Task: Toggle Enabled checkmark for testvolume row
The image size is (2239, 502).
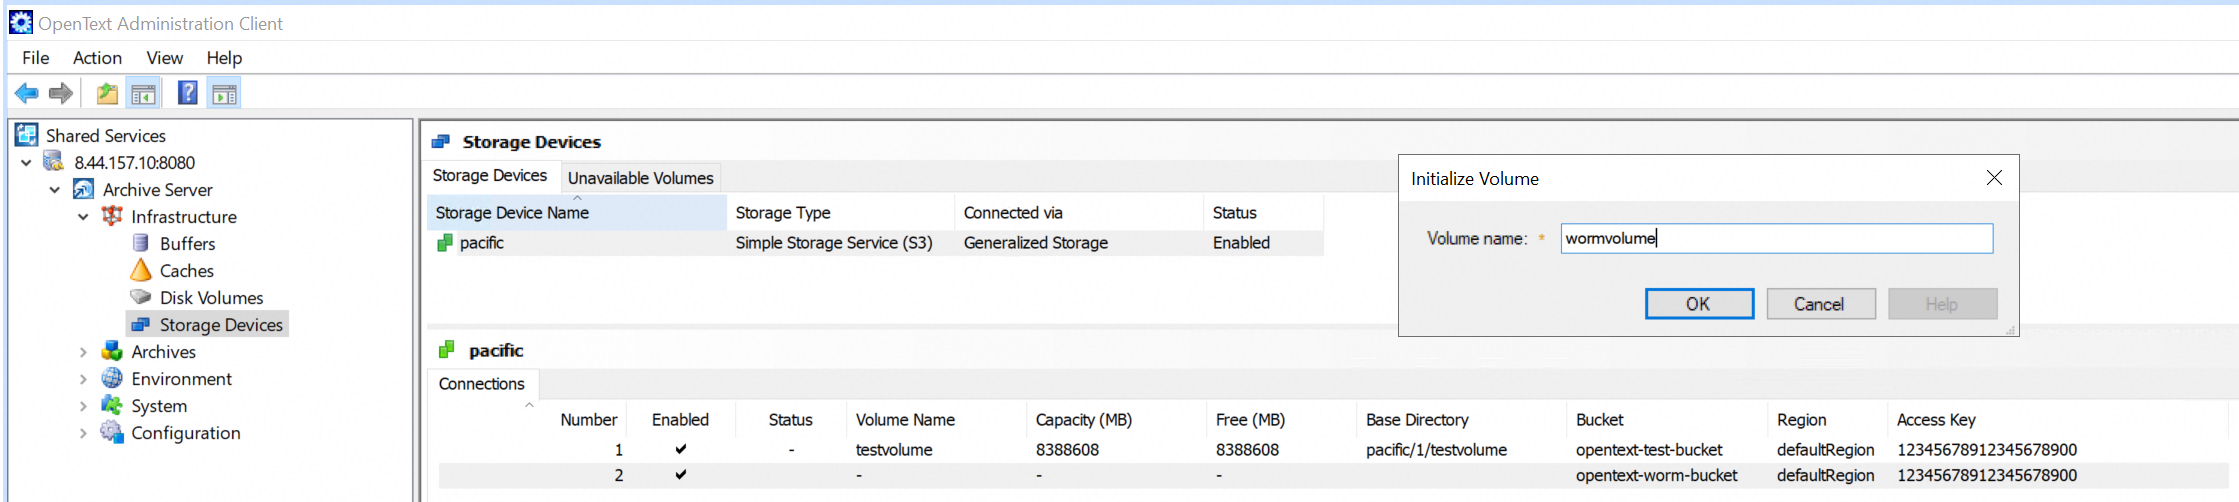Action: click(681, 449)
